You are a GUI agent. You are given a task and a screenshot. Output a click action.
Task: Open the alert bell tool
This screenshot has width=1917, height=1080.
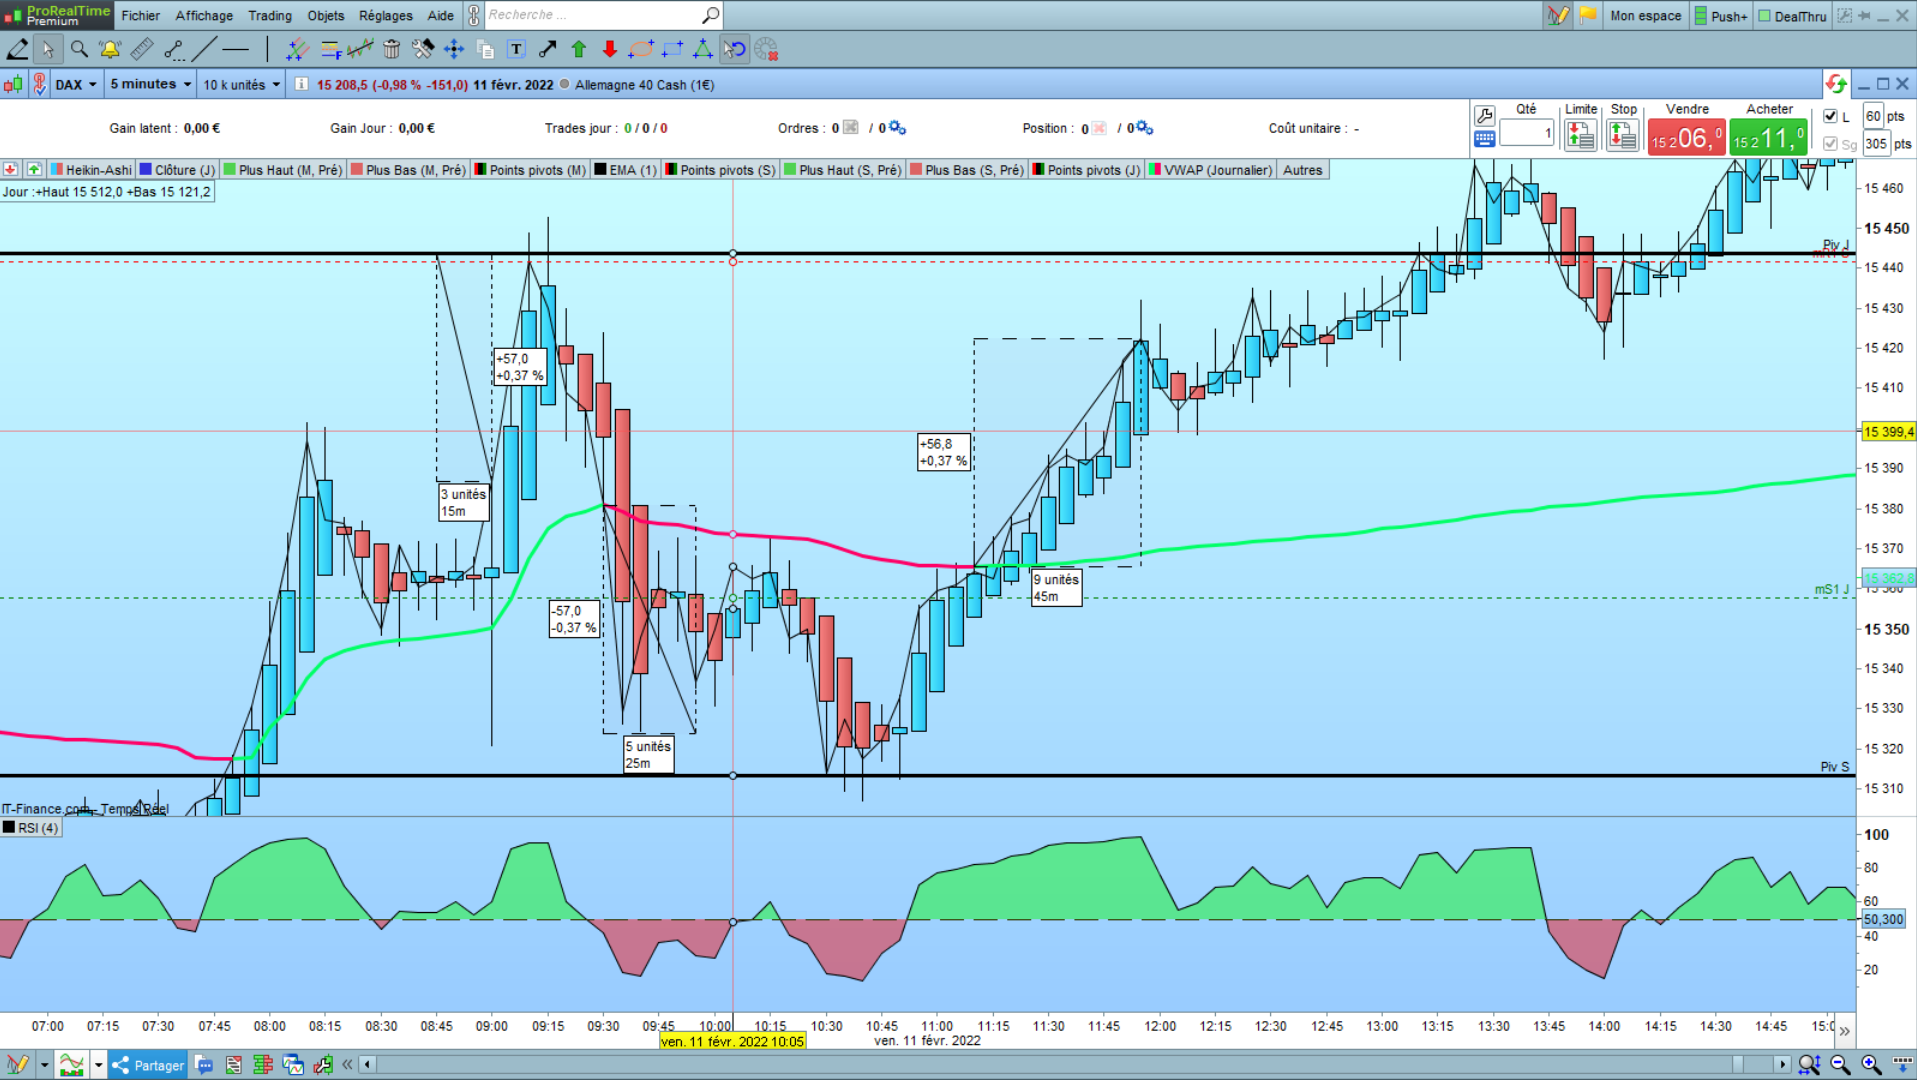coord(110,49)
